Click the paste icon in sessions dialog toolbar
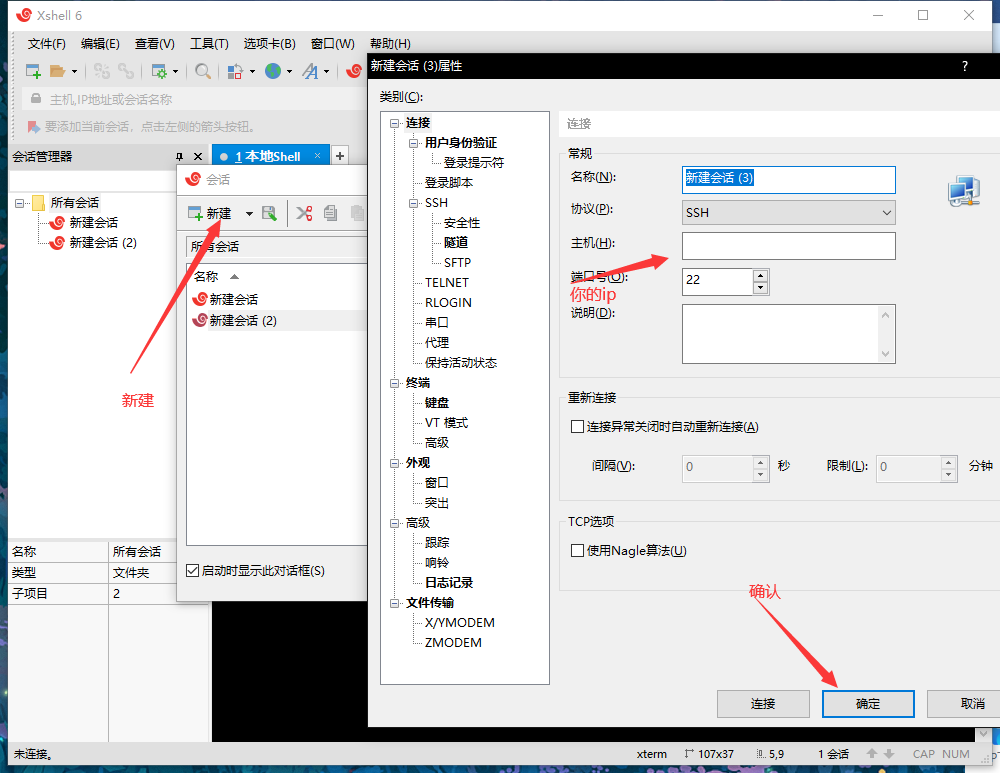This screenshot has width=1000, height=773. (x=357, y=213)
